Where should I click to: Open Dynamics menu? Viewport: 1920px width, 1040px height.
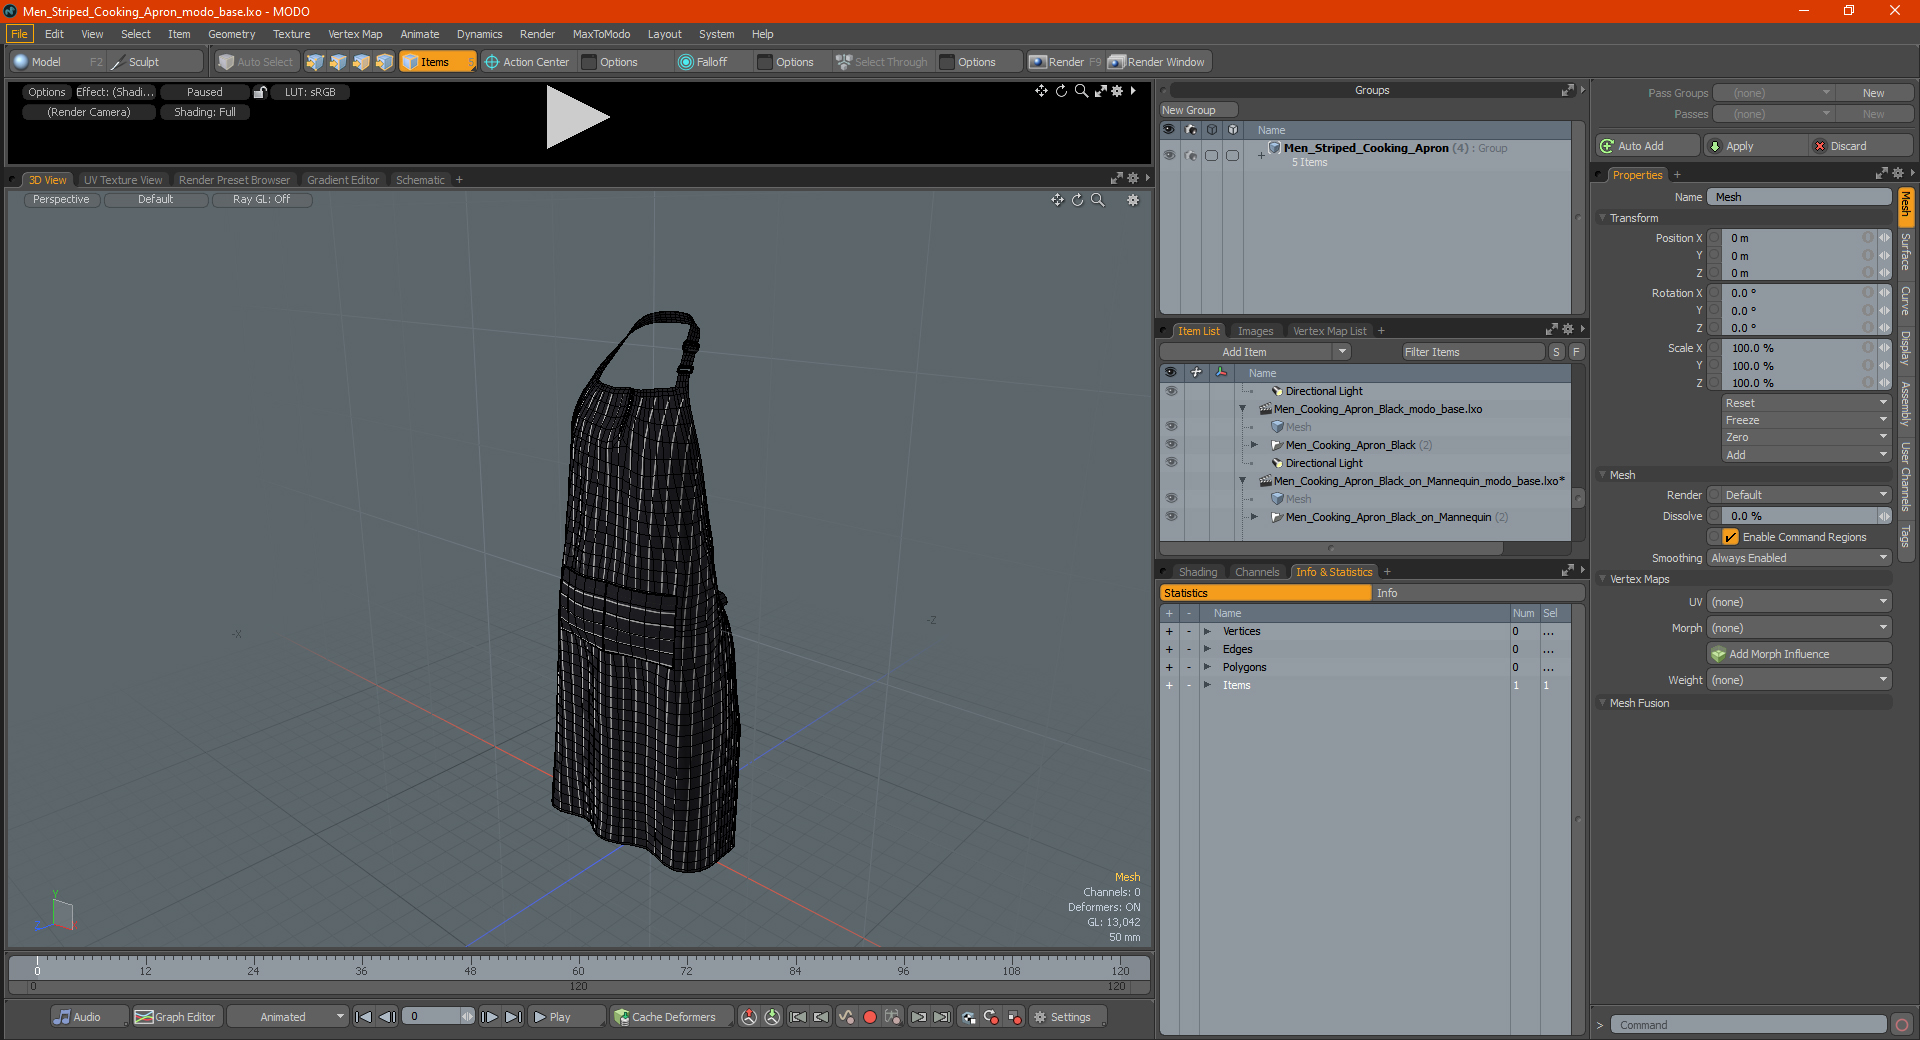pyautogui.click(x=479, y=34)
